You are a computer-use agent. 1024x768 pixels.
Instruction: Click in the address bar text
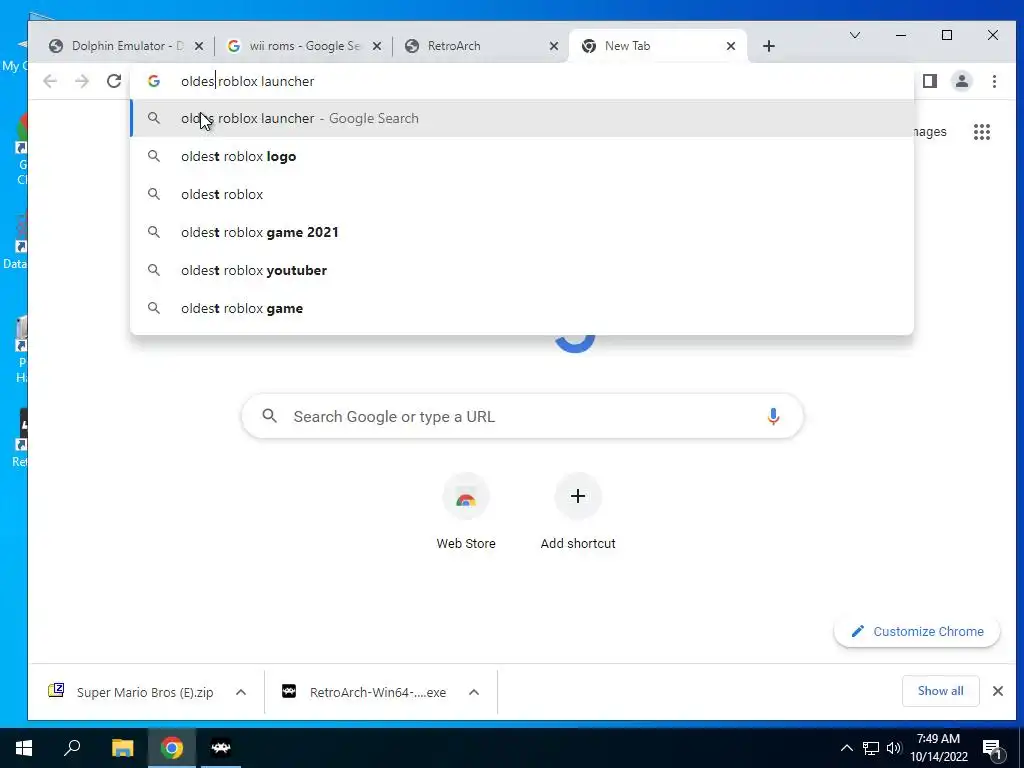[x=248, y=81]
